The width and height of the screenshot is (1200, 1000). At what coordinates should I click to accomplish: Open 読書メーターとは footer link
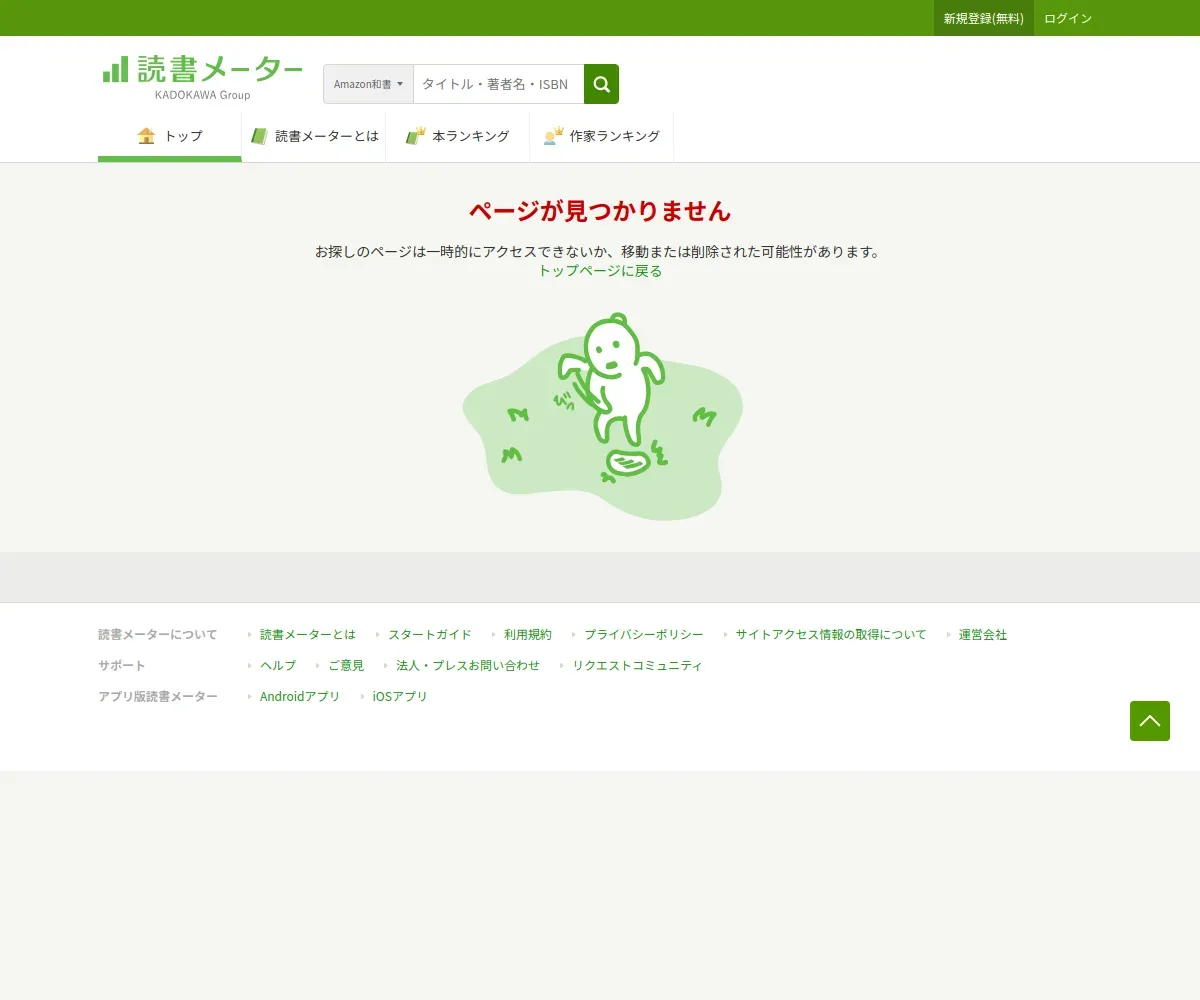pyautogui.click(x=308, y=635)
